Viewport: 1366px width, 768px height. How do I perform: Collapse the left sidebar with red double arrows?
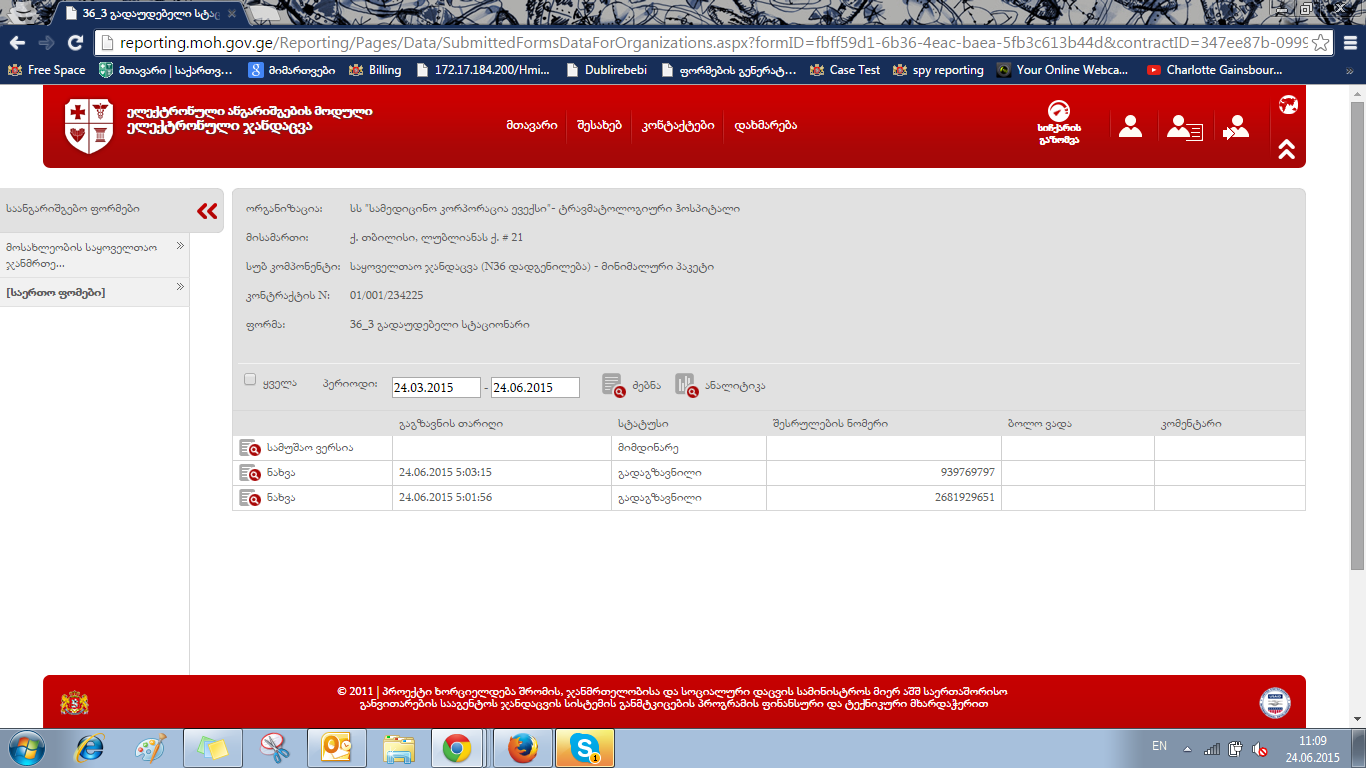click(207, 210)
